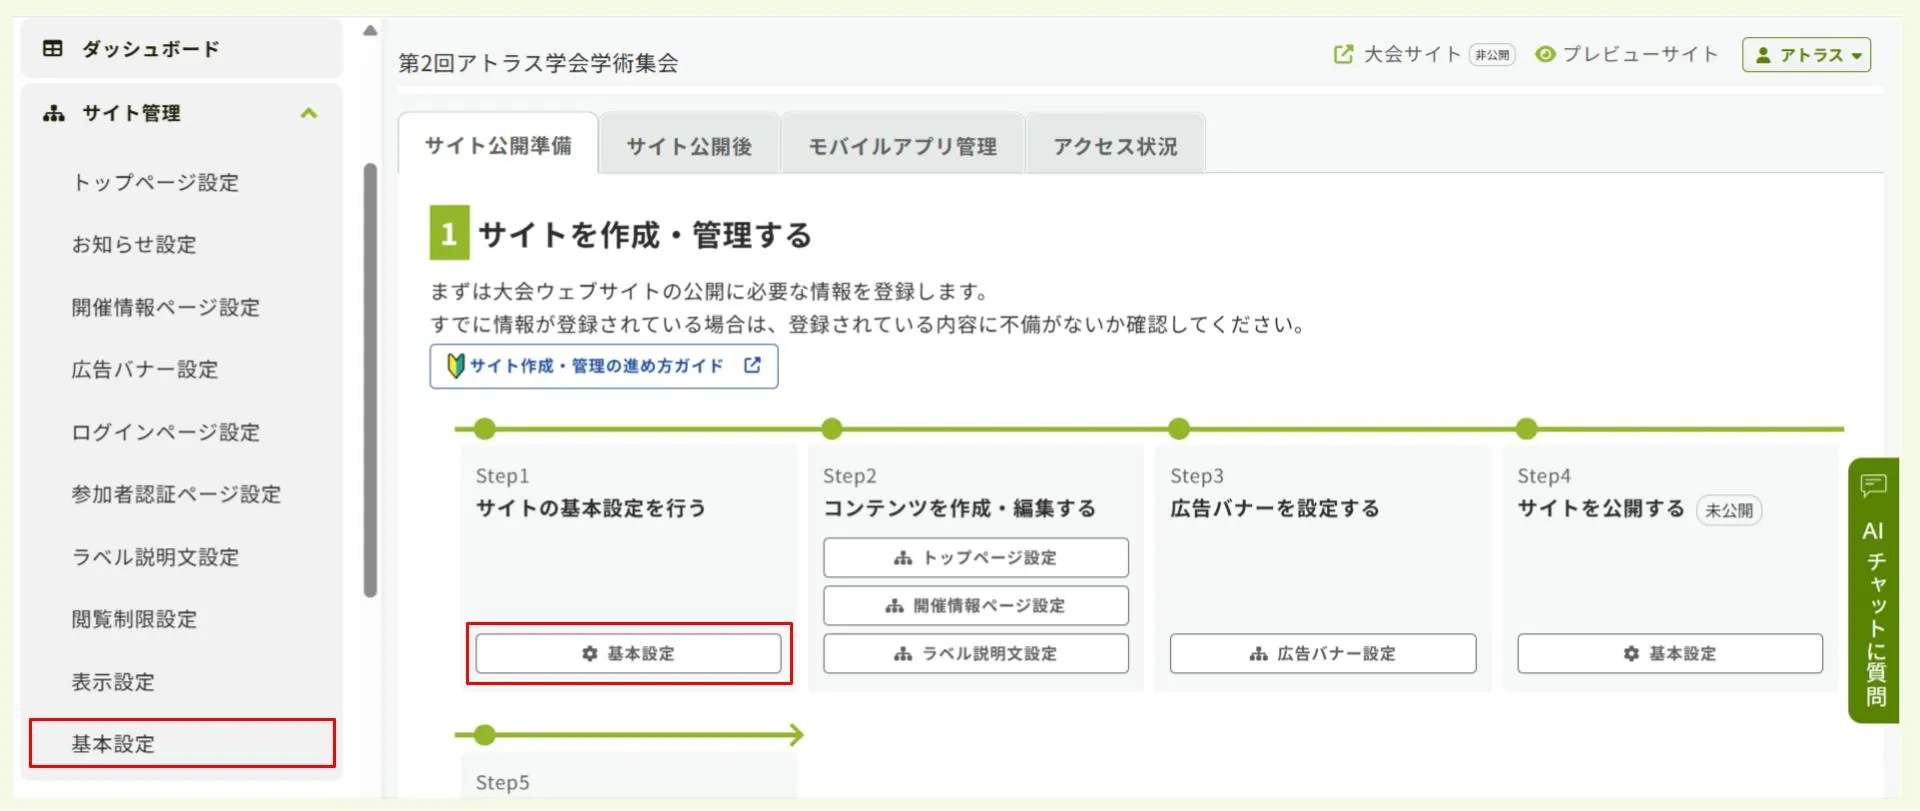Click コンテンツを作成・編集する heading
Viewport: 1920px width, 811px height.
coord(959,508)
